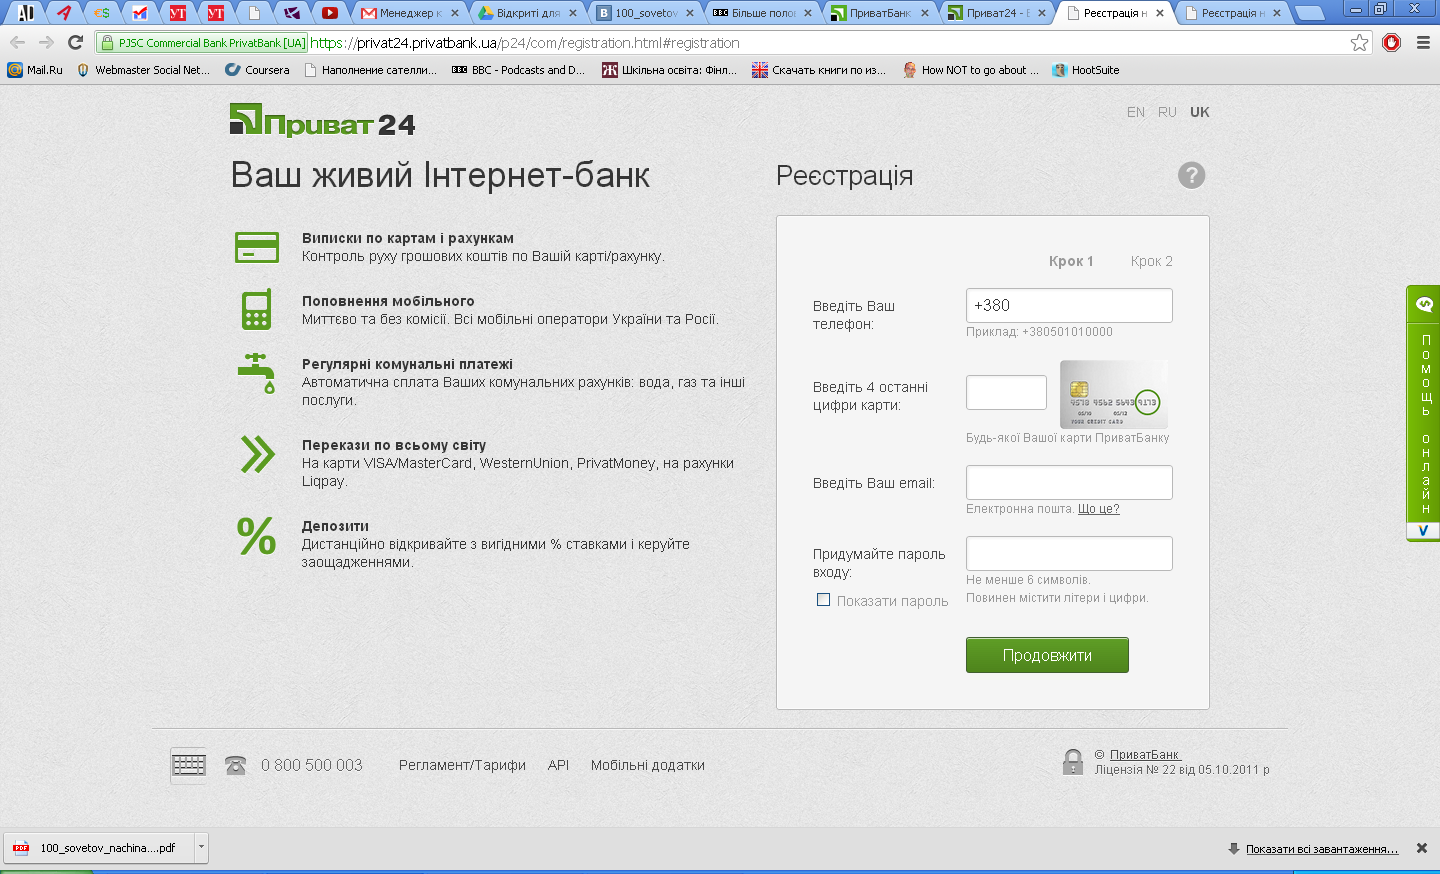The image size is (1440, 874).
Task: Open the Webmaster Social Net bookmark
Action: point(143,70)
